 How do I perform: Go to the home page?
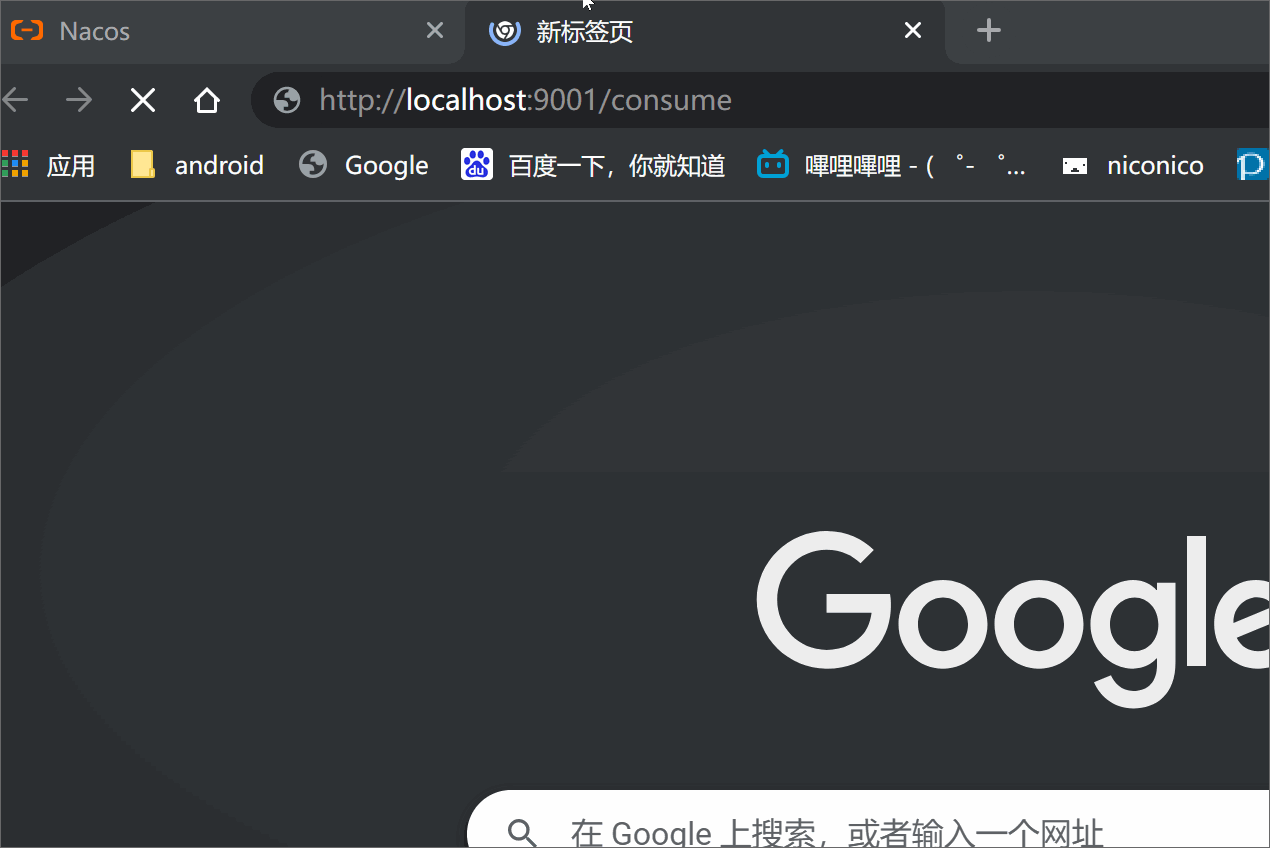click(207, 100)
